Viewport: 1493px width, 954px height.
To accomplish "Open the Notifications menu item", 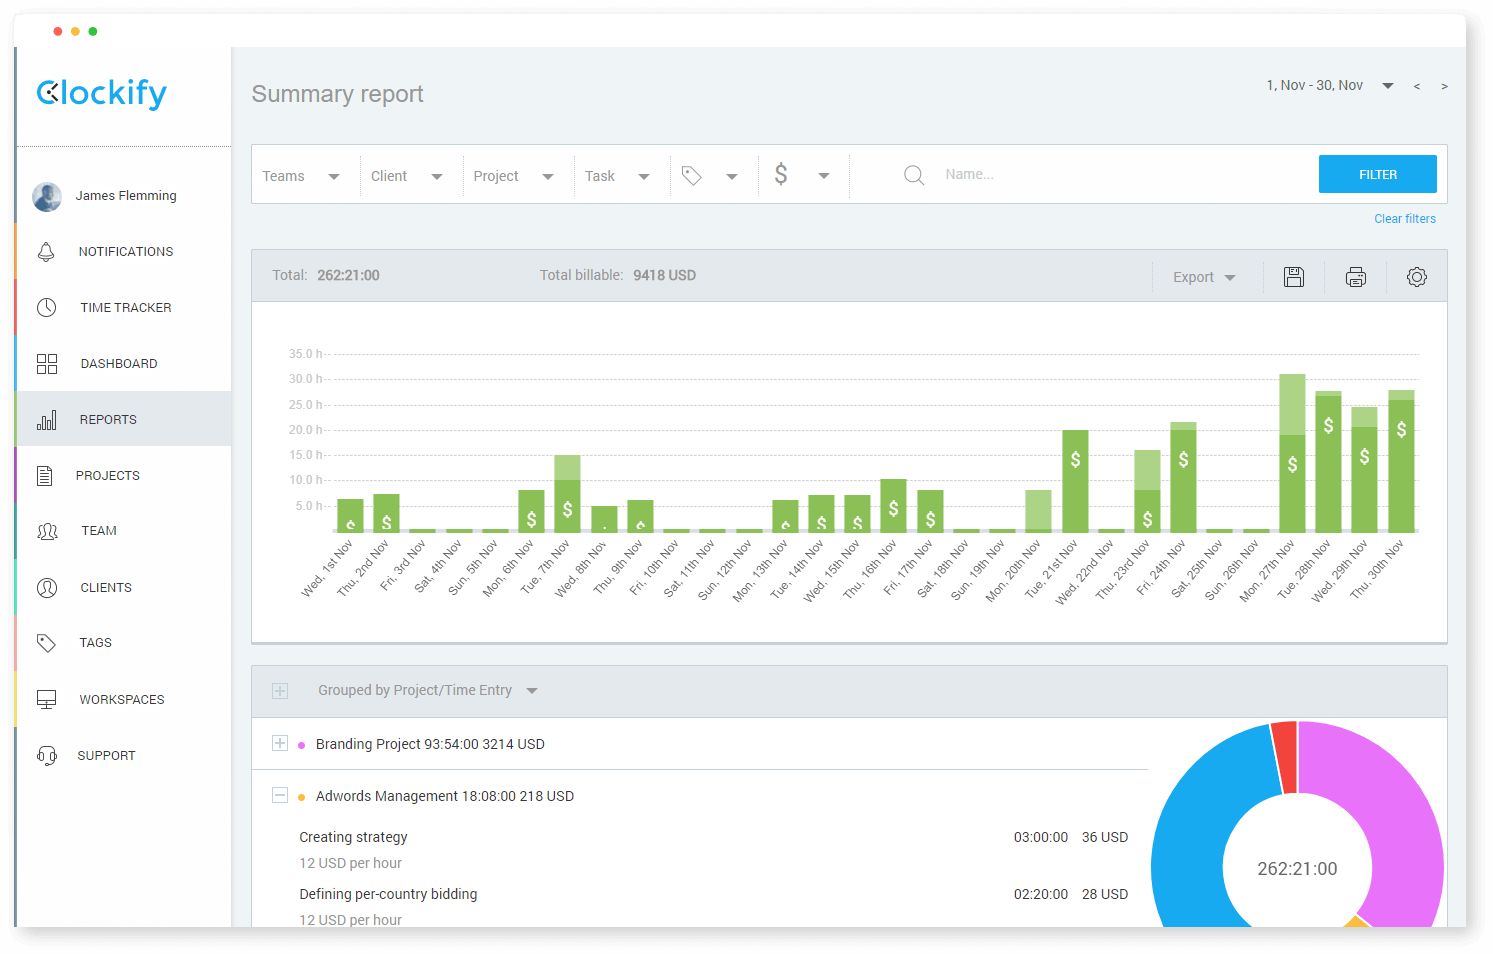I will (126, 252).
